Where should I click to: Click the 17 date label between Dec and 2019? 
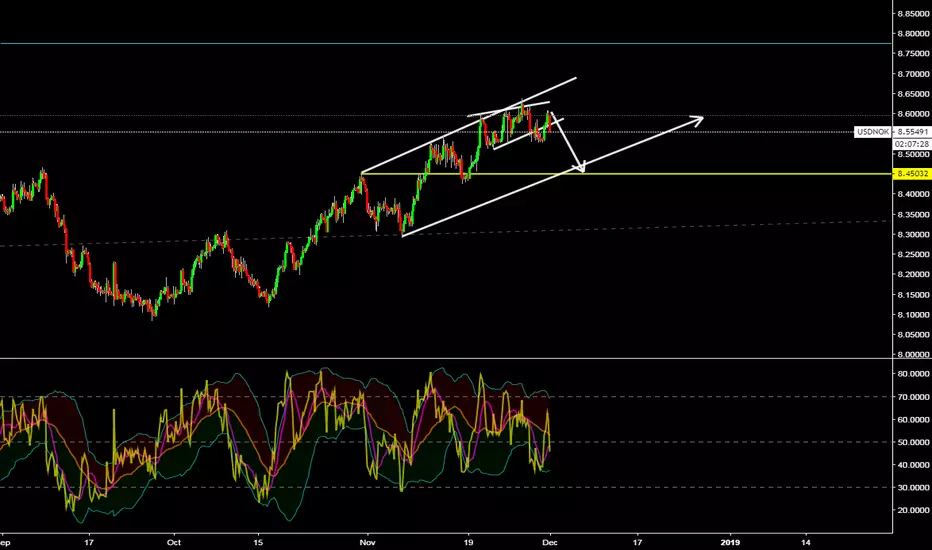(637, 542)
